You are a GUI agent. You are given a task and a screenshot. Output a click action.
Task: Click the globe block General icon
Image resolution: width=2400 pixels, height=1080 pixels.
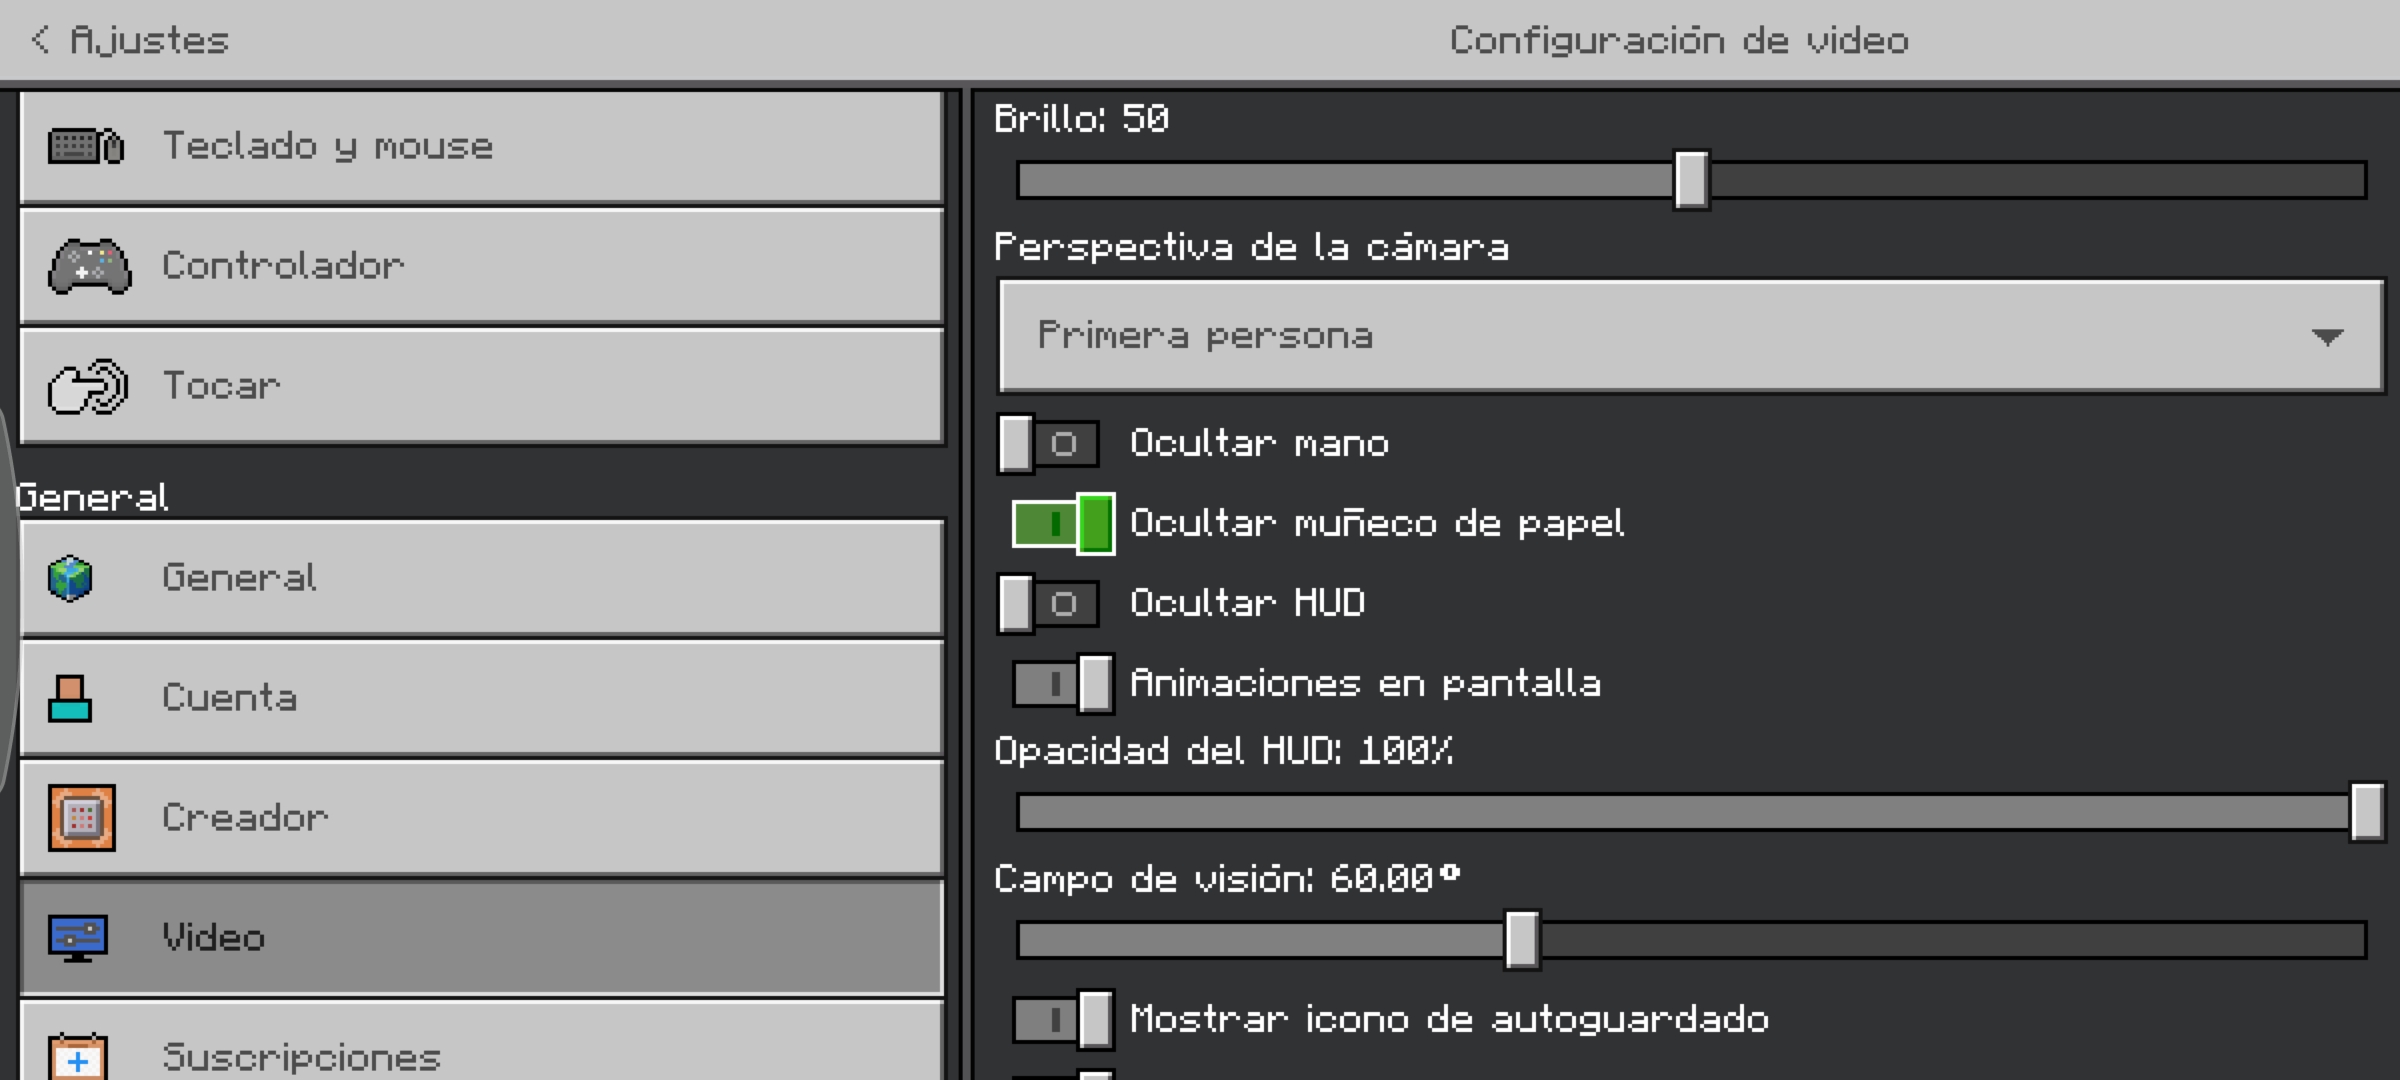(70, 578)
